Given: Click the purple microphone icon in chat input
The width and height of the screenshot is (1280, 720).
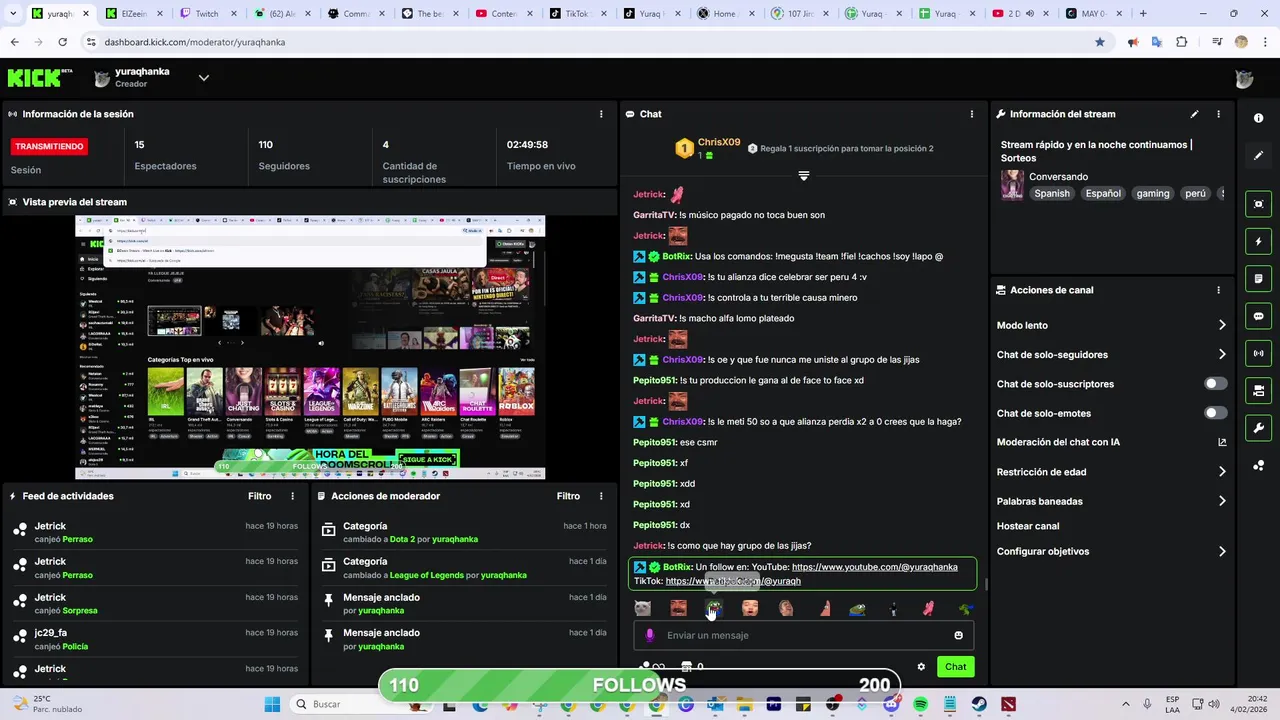Looking at the screenshot, I should point(650,635).
